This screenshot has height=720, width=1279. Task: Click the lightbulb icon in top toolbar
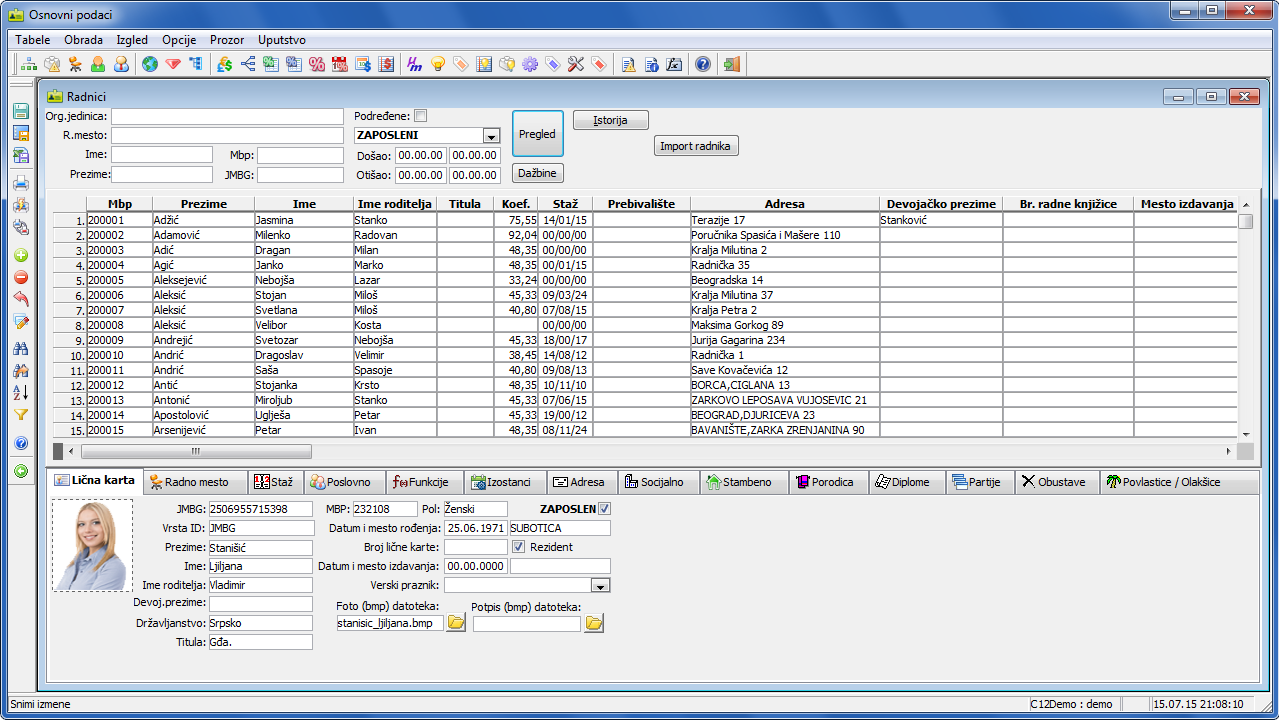(x=438, y=64)
